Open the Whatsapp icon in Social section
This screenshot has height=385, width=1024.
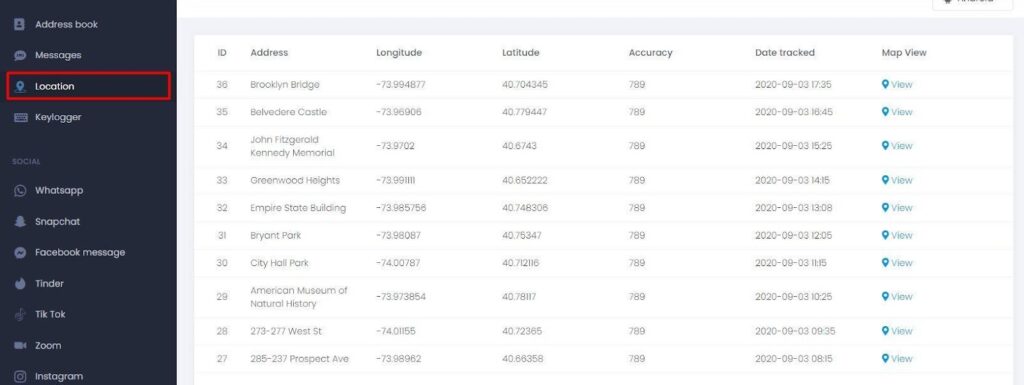tap(20, 191)
